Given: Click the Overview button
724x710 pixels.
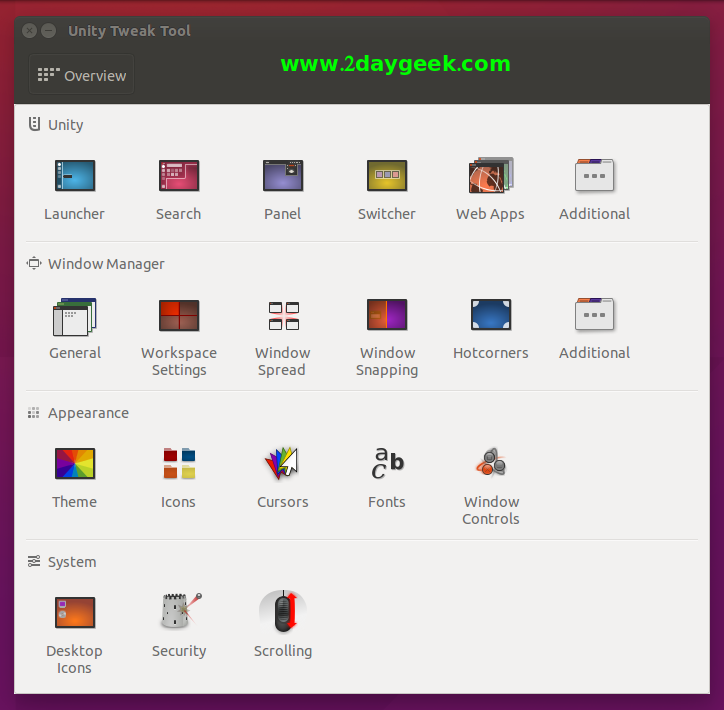Looking at the screenshot, I should tap(82, 75).
